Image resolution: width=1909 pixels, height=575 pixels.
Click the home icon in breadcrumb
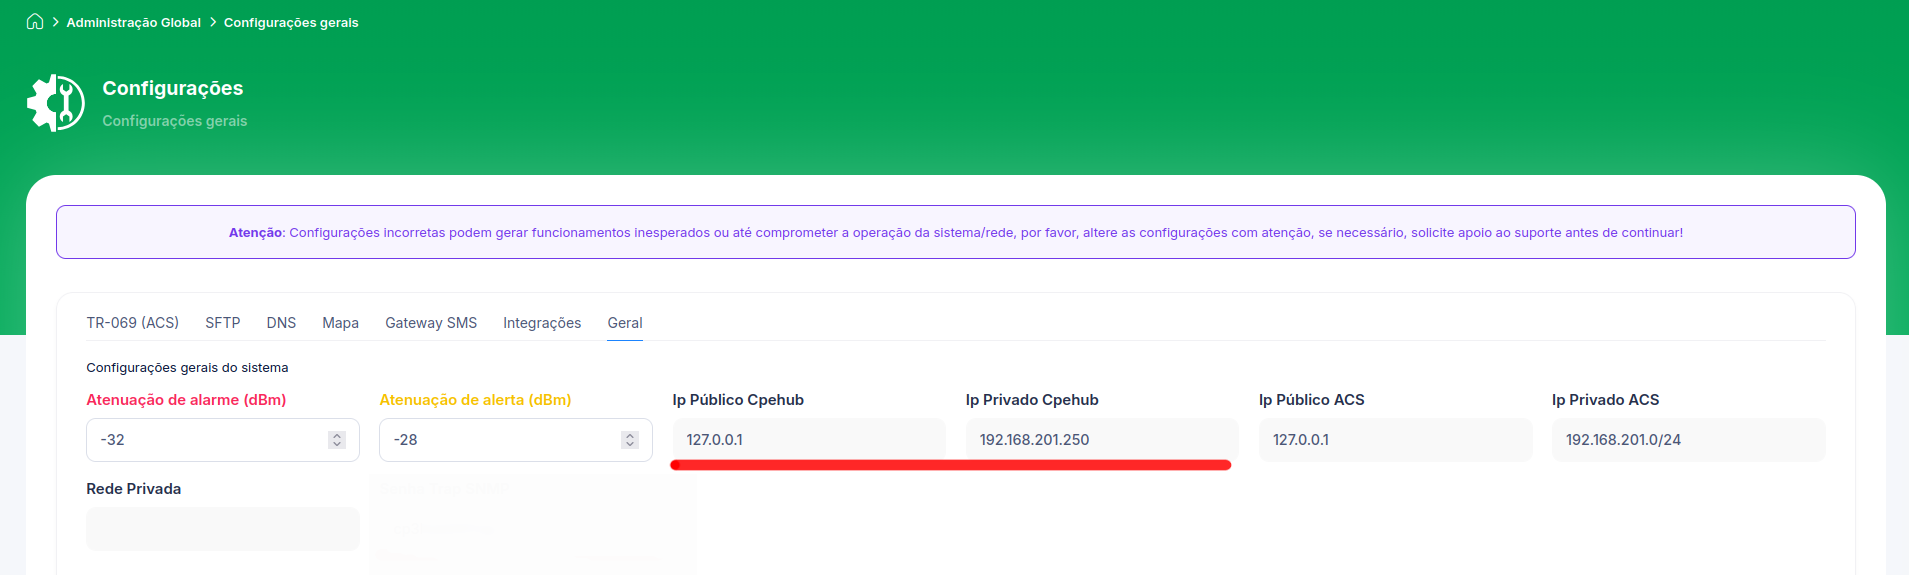click(x=35, y=22)
